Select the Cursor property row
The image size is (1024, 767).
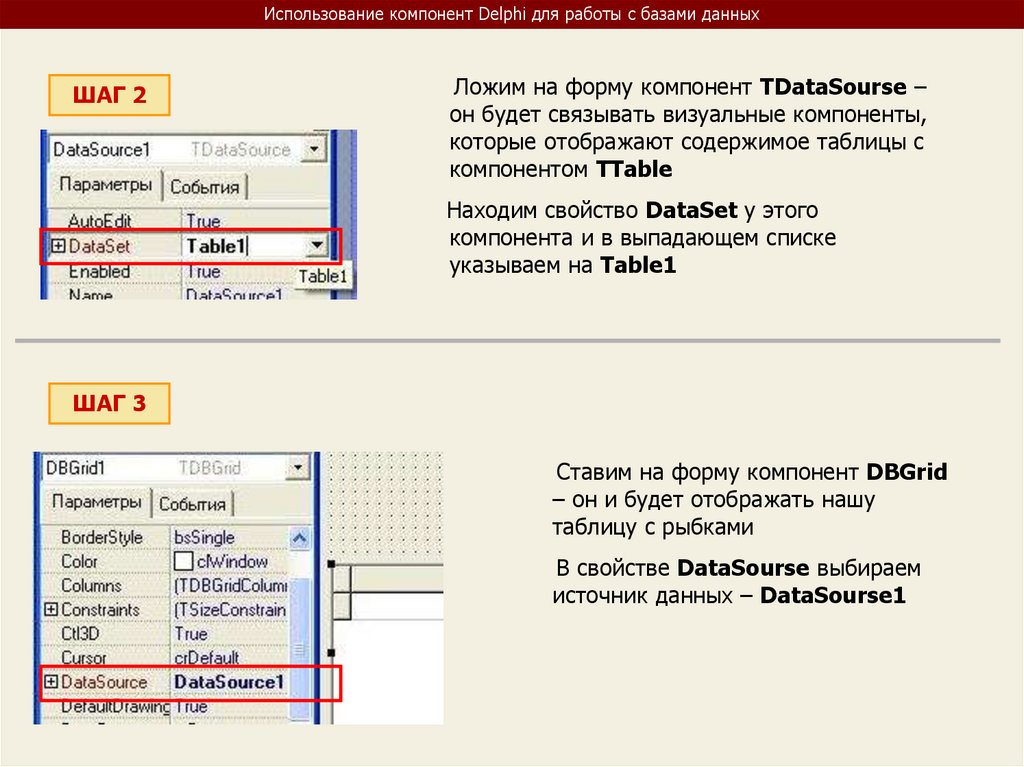165,658
